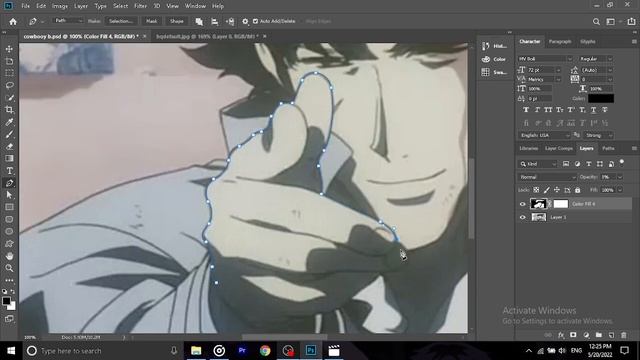Select the Brush tool
The image size is (640, 360).
pyautogui.click(x=9, y=134)
